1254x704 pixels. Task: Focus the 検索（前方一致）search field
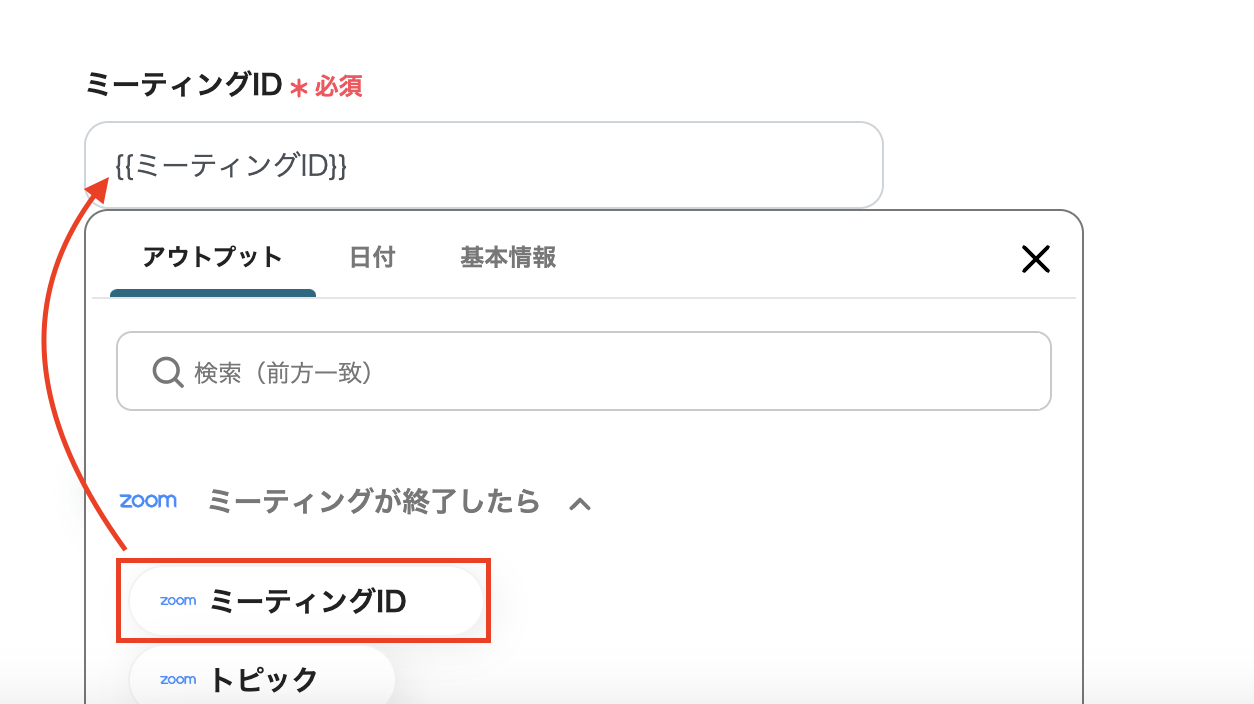(x=600, y=373)
